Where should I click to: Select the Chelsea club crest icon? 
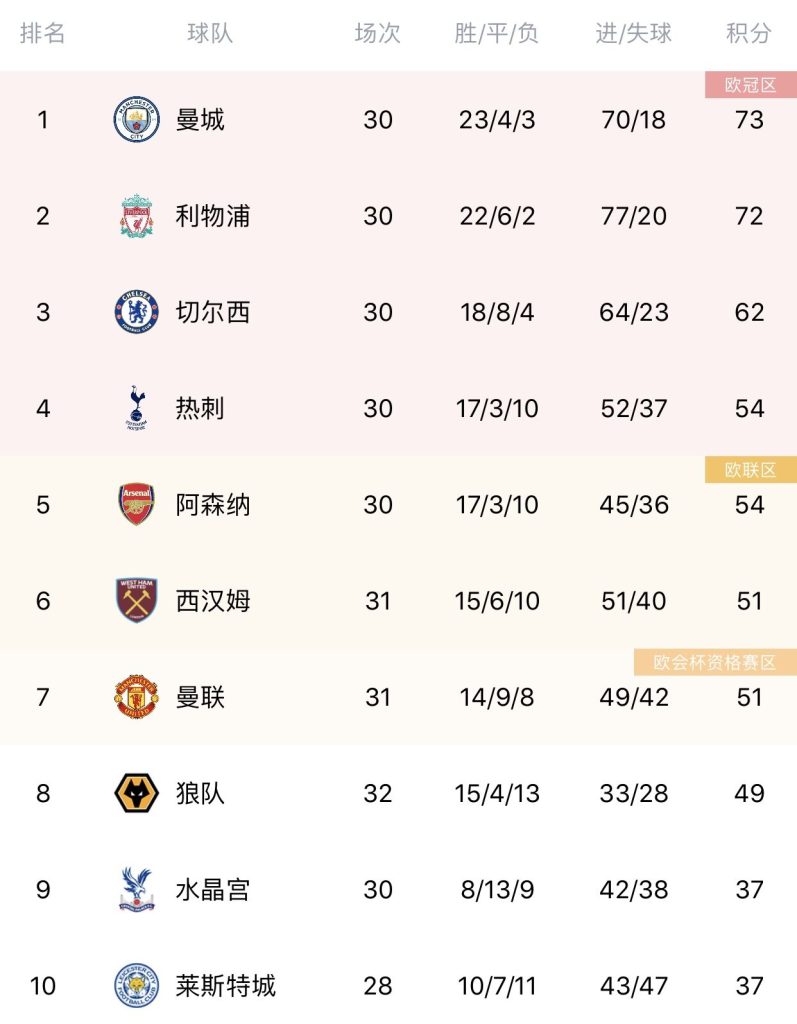click(136, 312)
